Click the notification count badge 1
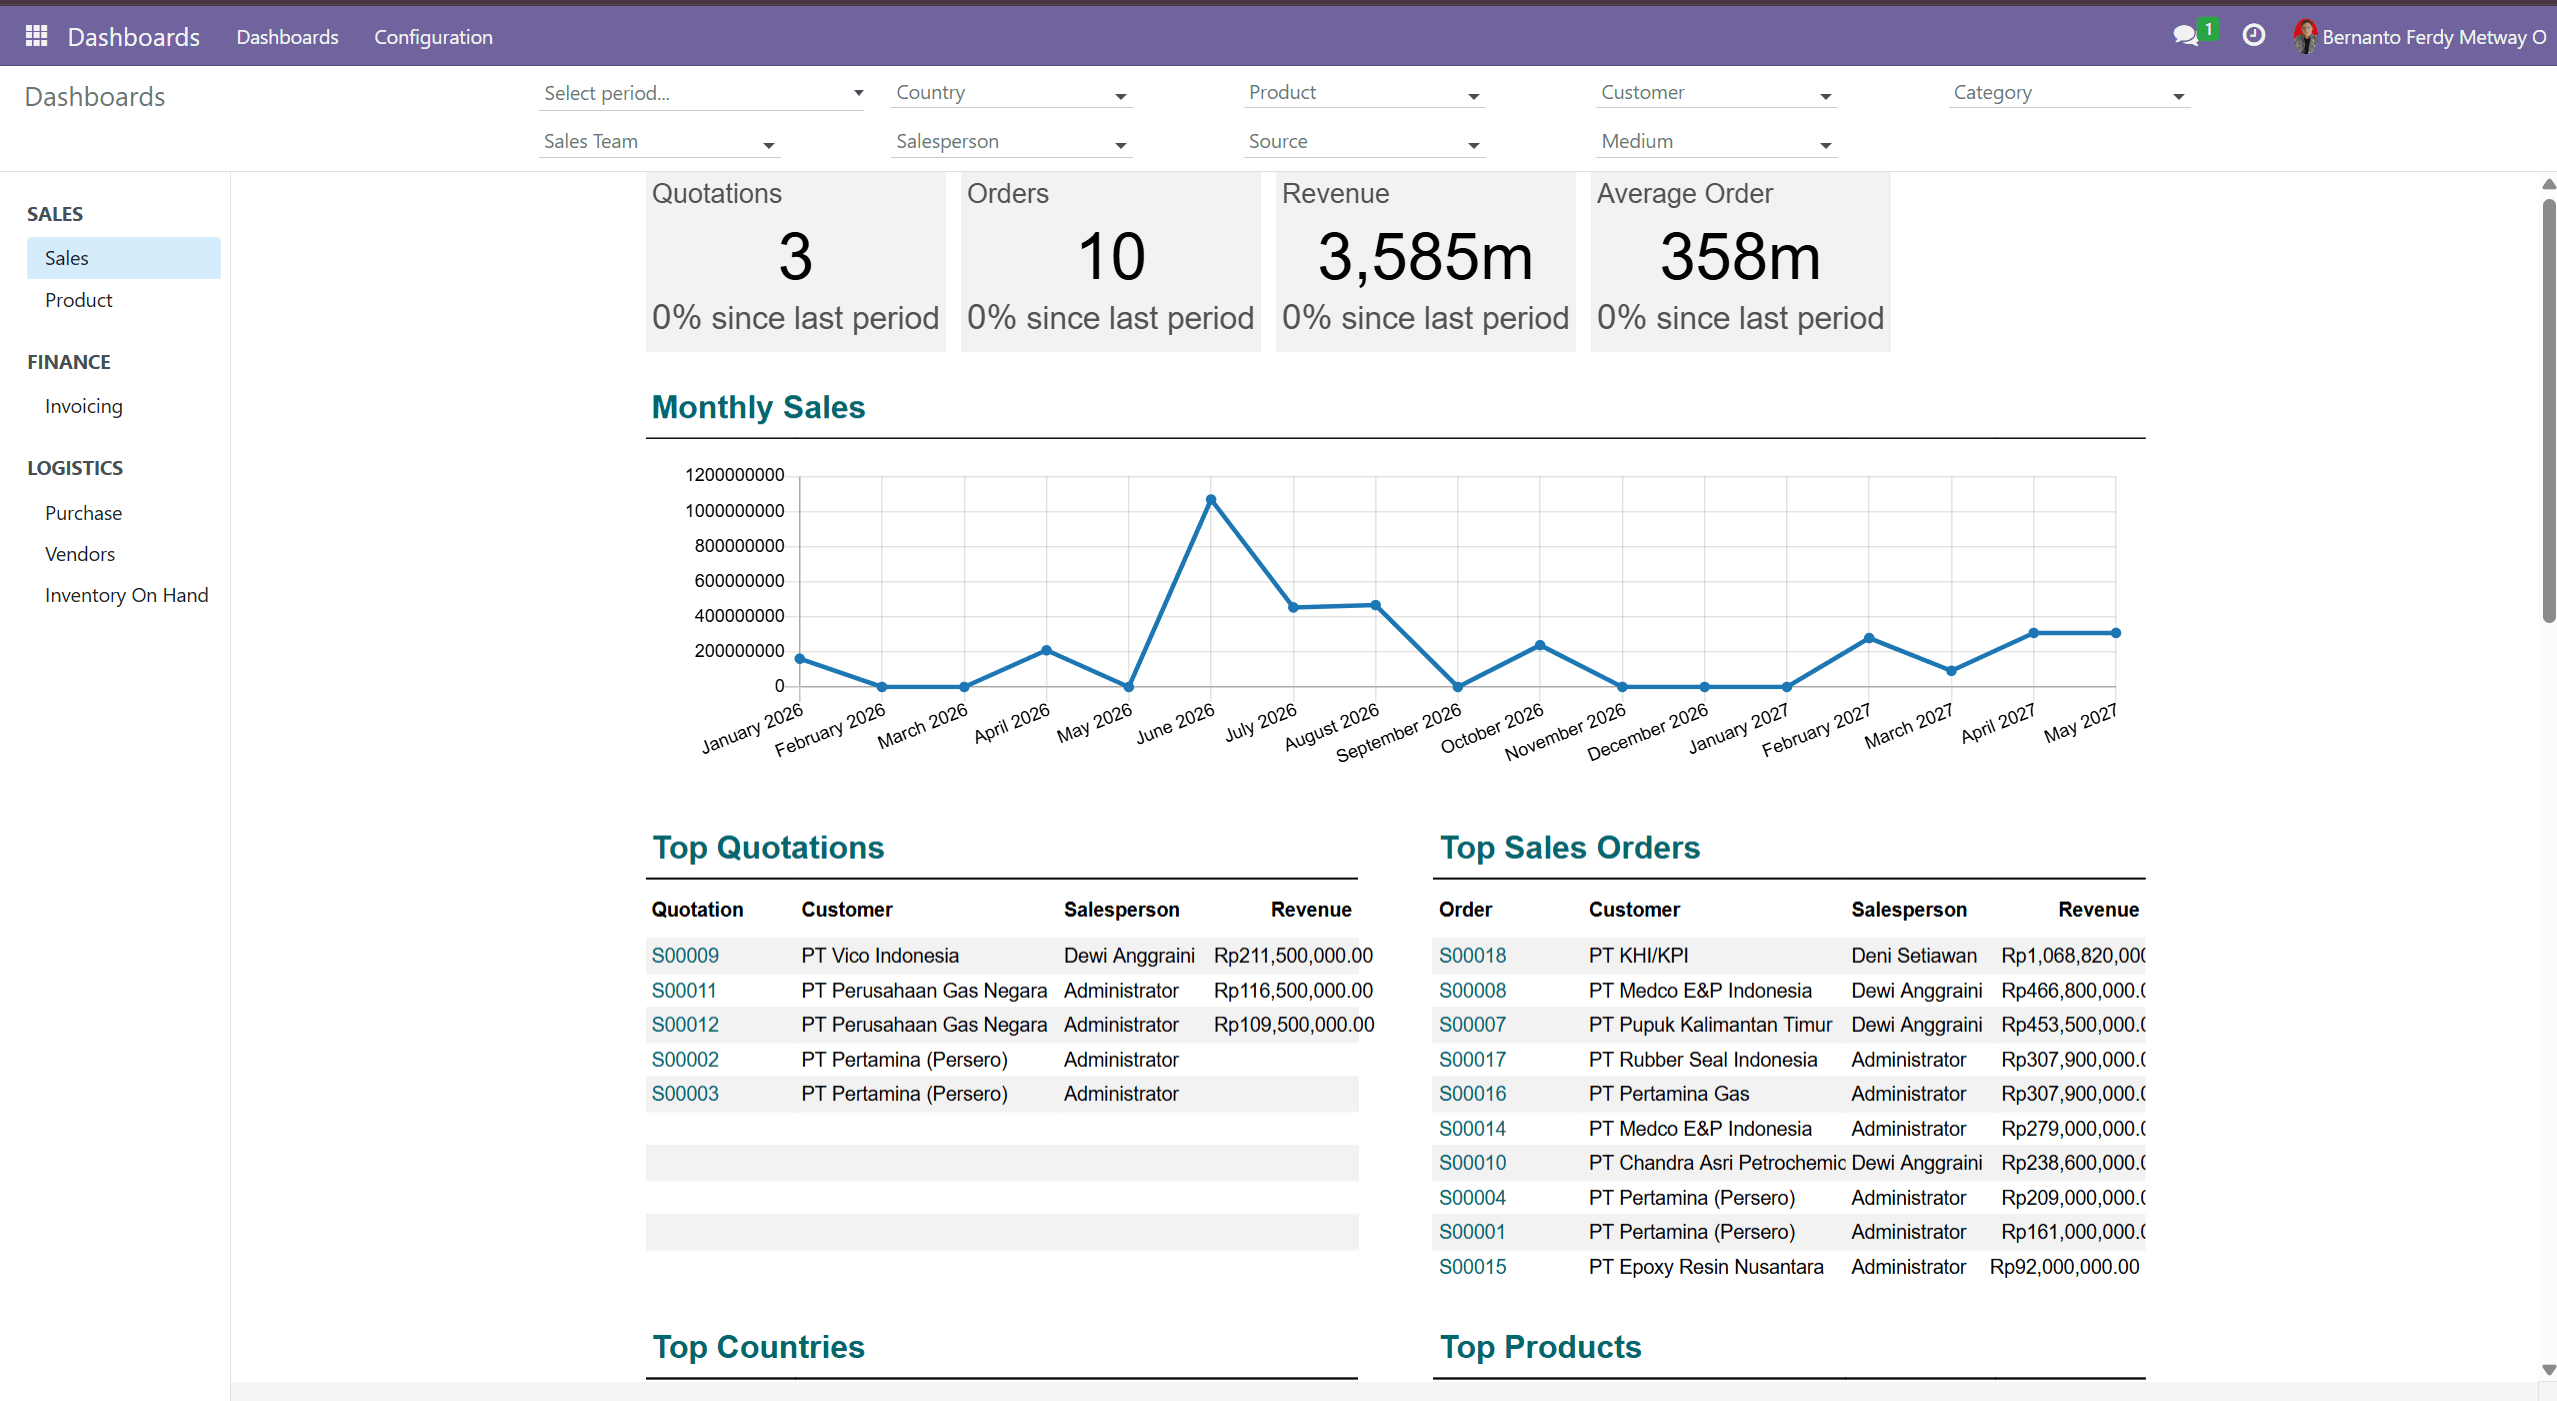2557x1401 pixels. coord(2208,29)
